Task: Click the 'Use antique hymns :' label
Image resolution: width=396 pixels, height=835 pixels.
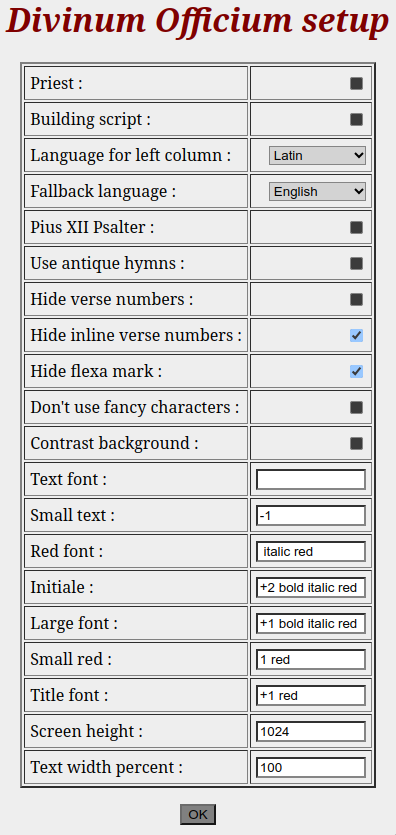Action: pos(108,264)
